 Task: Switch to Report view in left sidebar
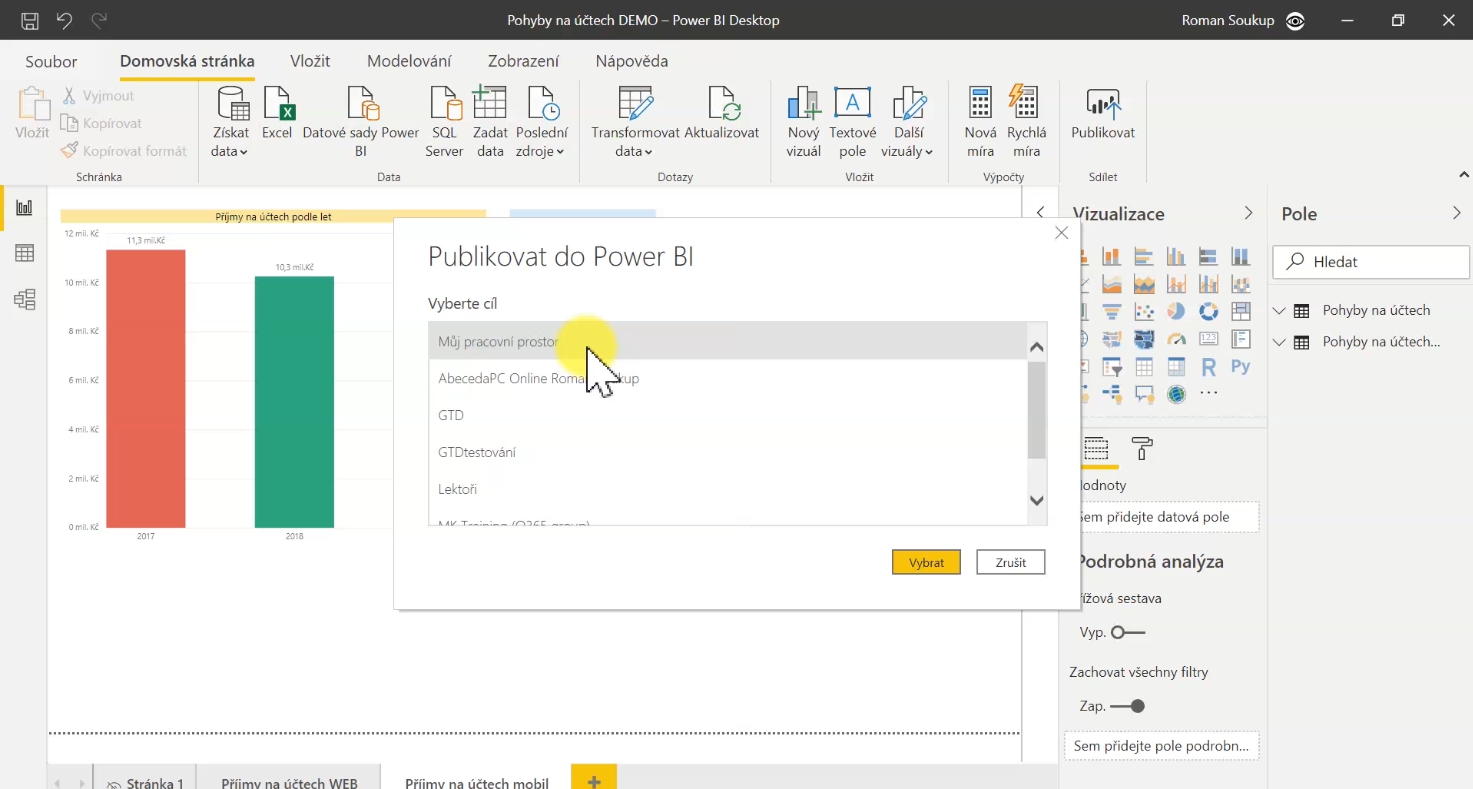[24, 208]
